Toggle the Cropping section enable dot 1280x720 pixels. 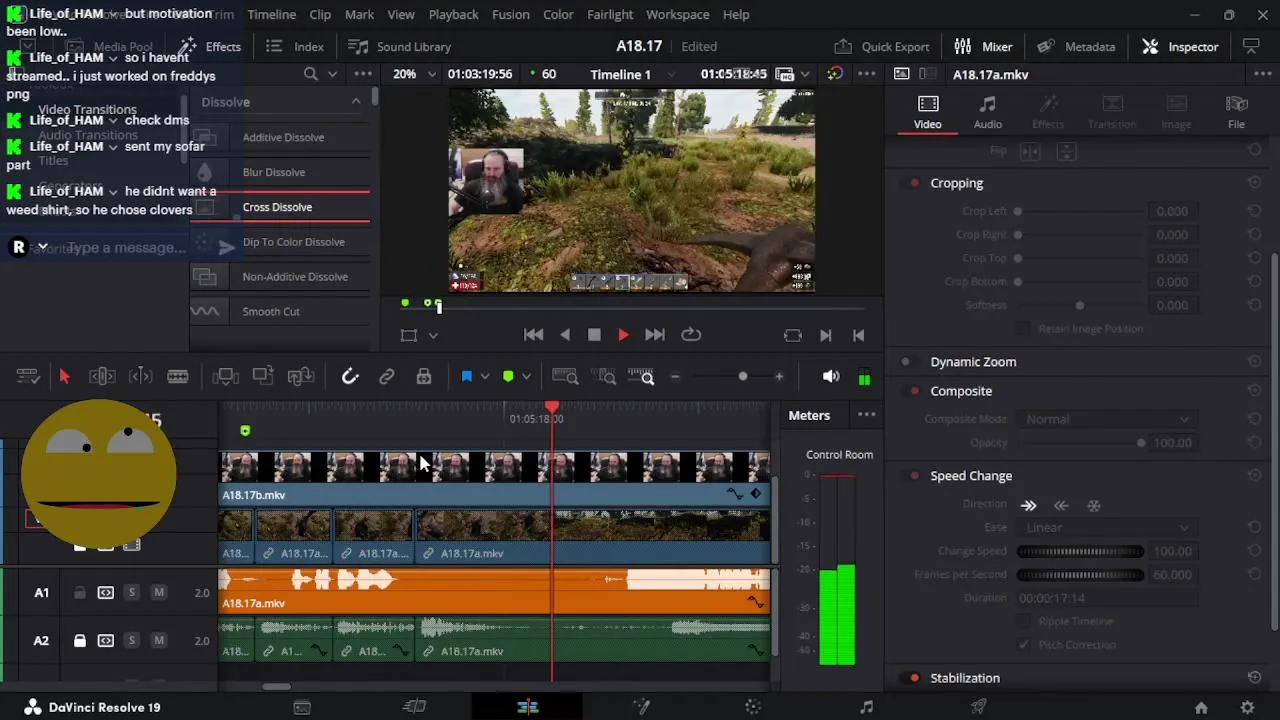tap(914, 183)
